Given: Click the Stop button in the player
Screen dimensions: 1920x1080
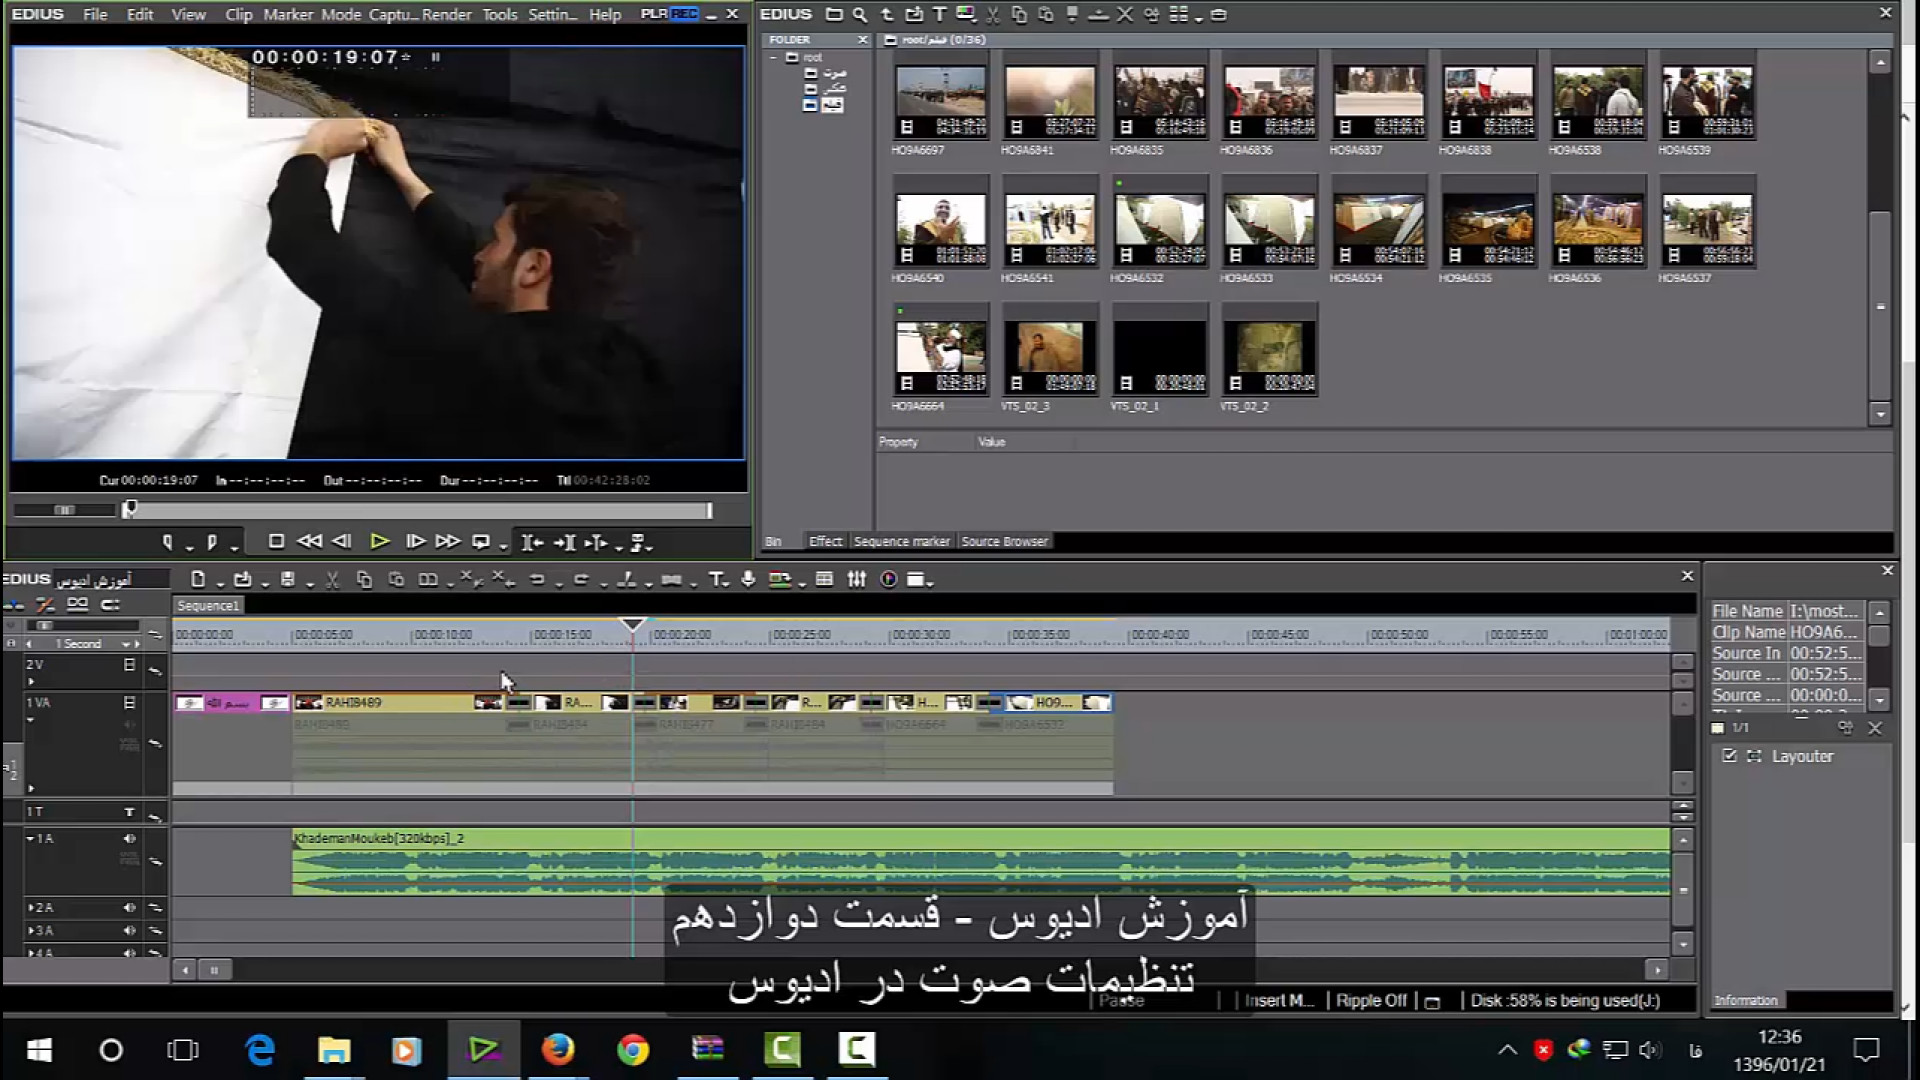Looking at the screenshot, I should pos(277,542).
